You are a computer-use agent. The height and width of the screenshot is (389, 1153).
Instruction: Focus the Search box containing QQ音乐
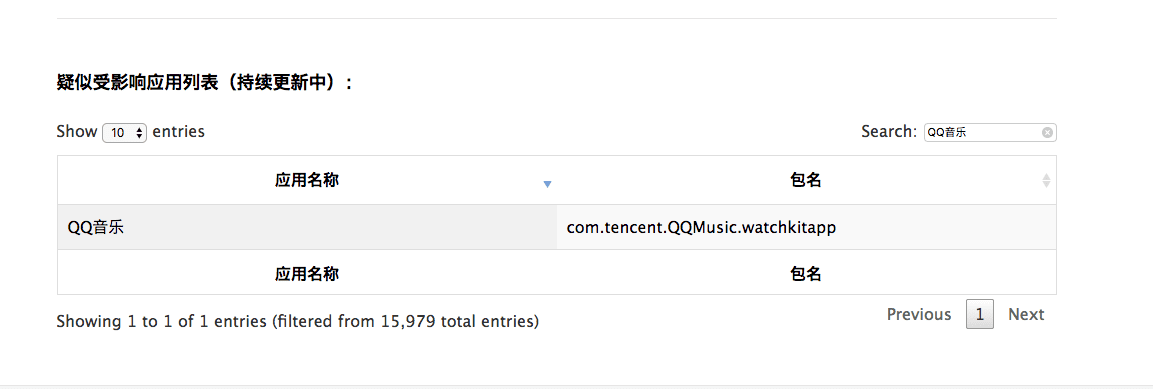(990, 132)
